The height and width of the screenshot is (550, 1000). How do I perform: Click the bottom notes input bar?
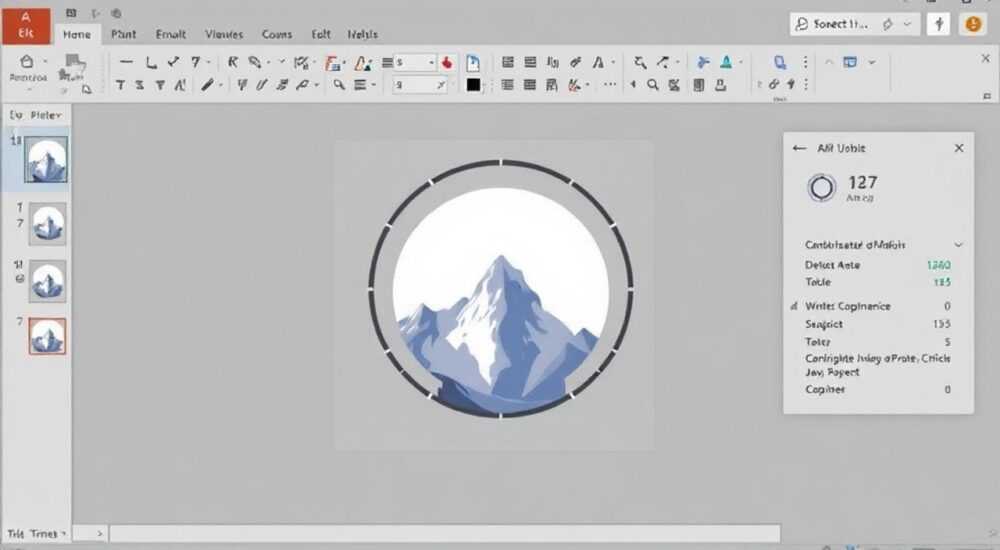pos(445,533)
